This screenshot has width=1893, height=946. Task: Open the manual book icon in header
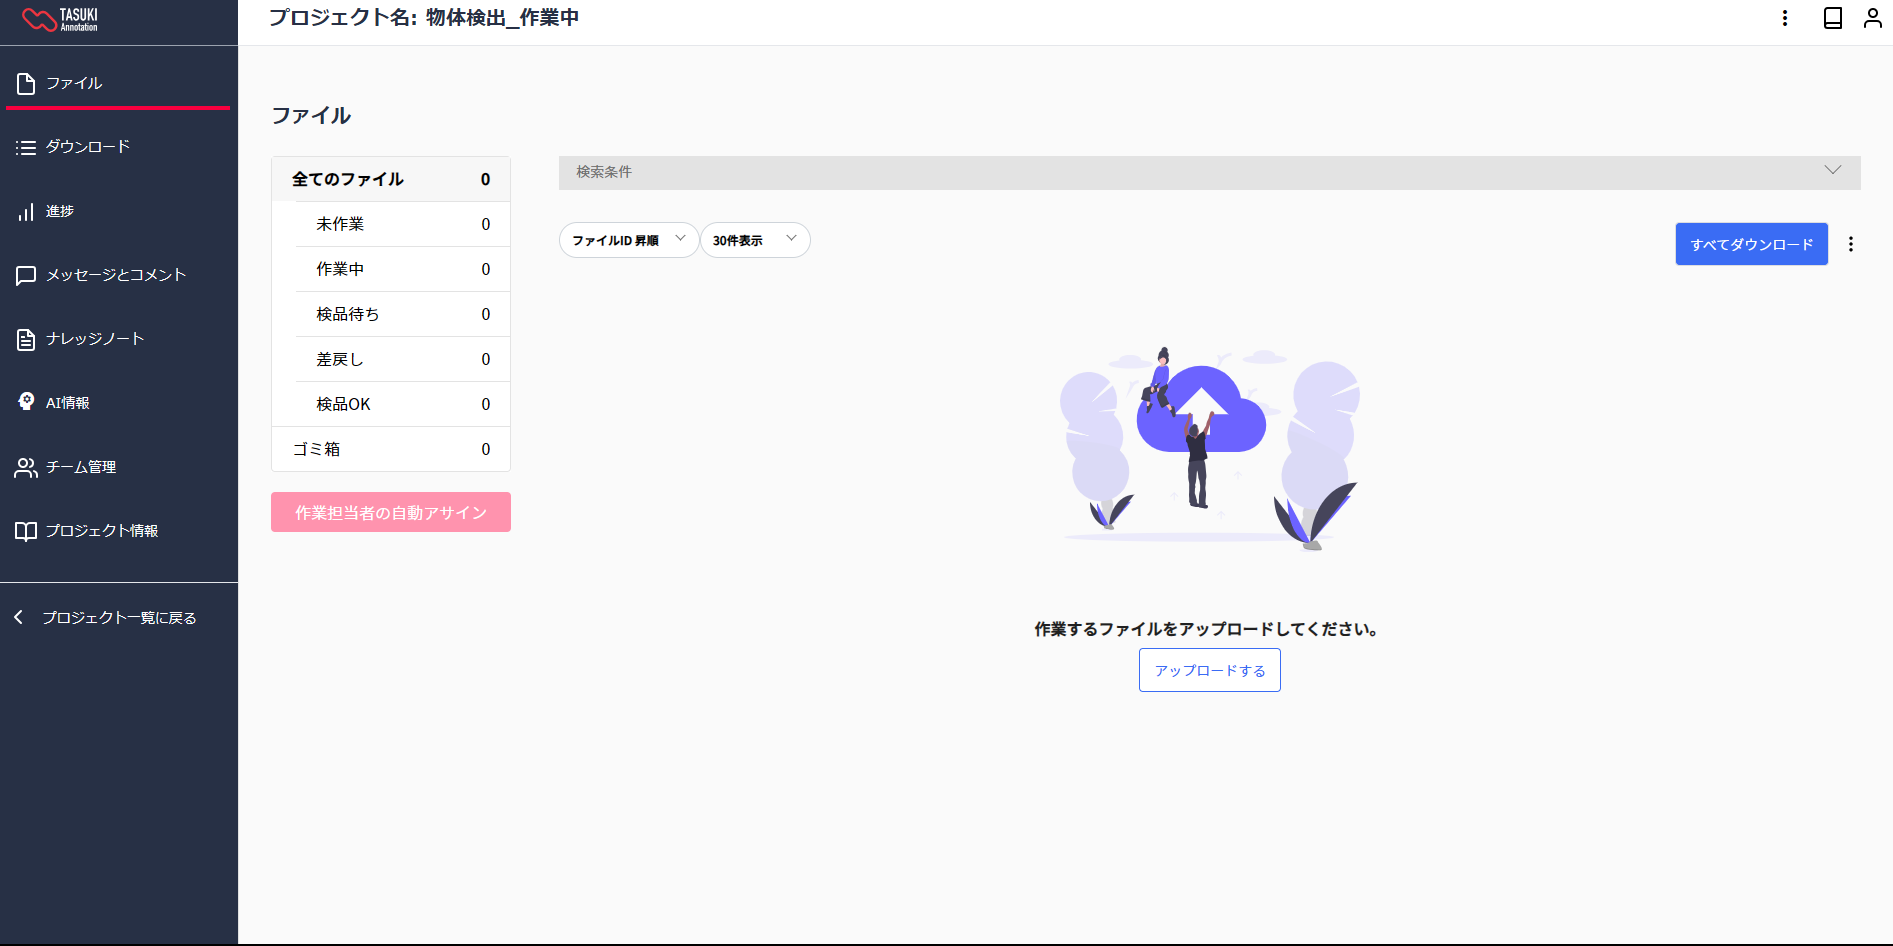pyautogui.click(x=1833, y=18)
